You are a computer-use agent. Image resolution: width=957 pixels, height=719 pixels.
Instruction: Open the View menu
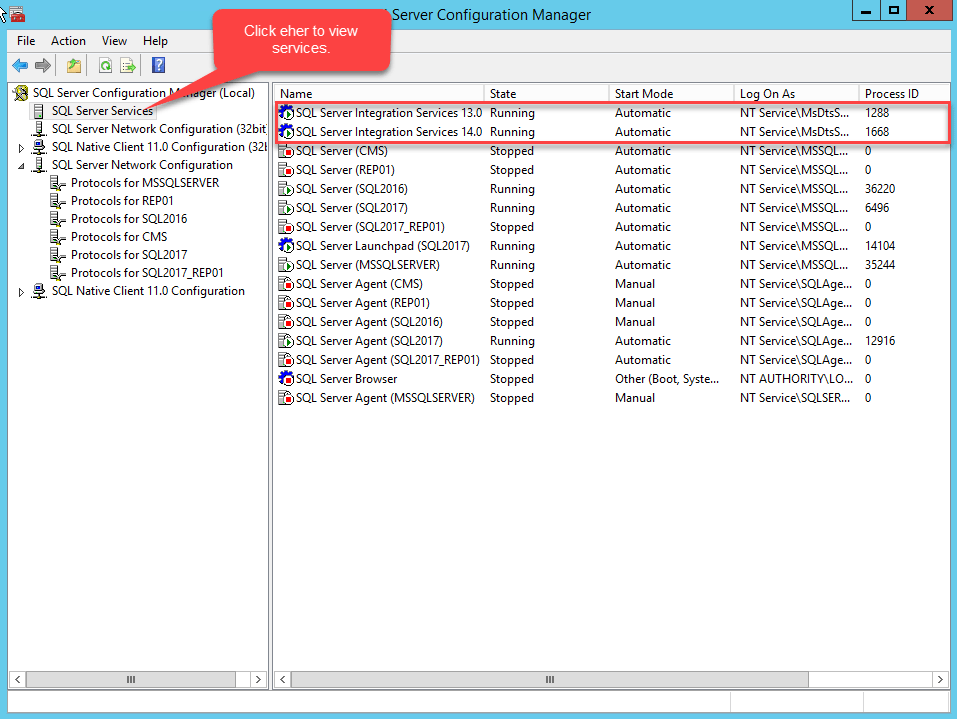(x=114, y=41)
